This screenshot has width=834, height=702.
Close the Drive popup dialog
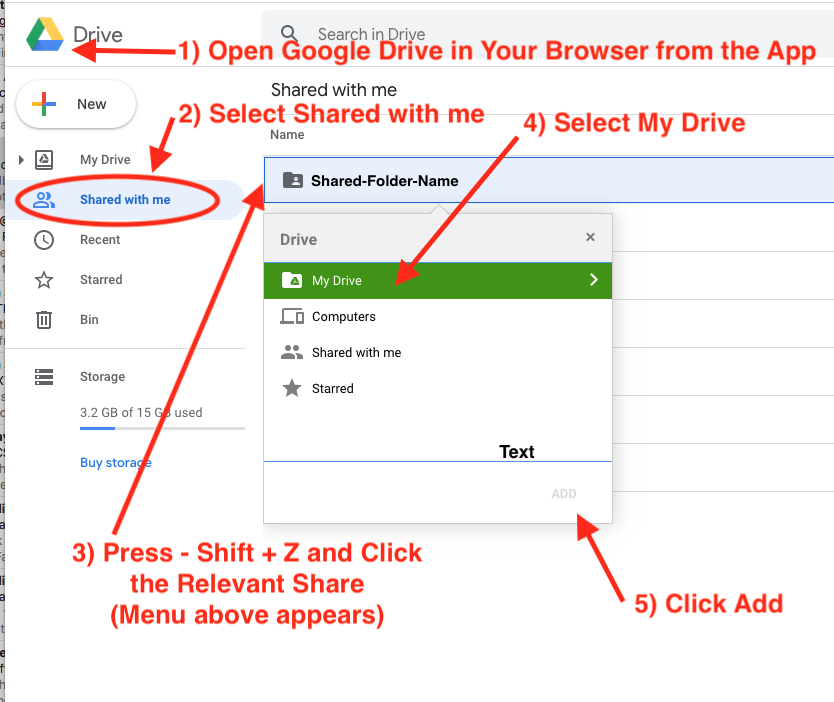coord(590,237)
